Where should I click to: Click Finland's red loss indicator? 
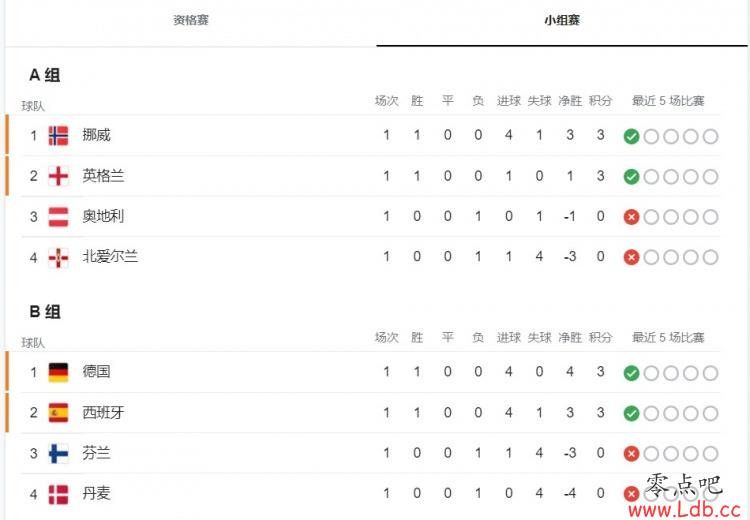pyautogui.click(x=631, y=453)
